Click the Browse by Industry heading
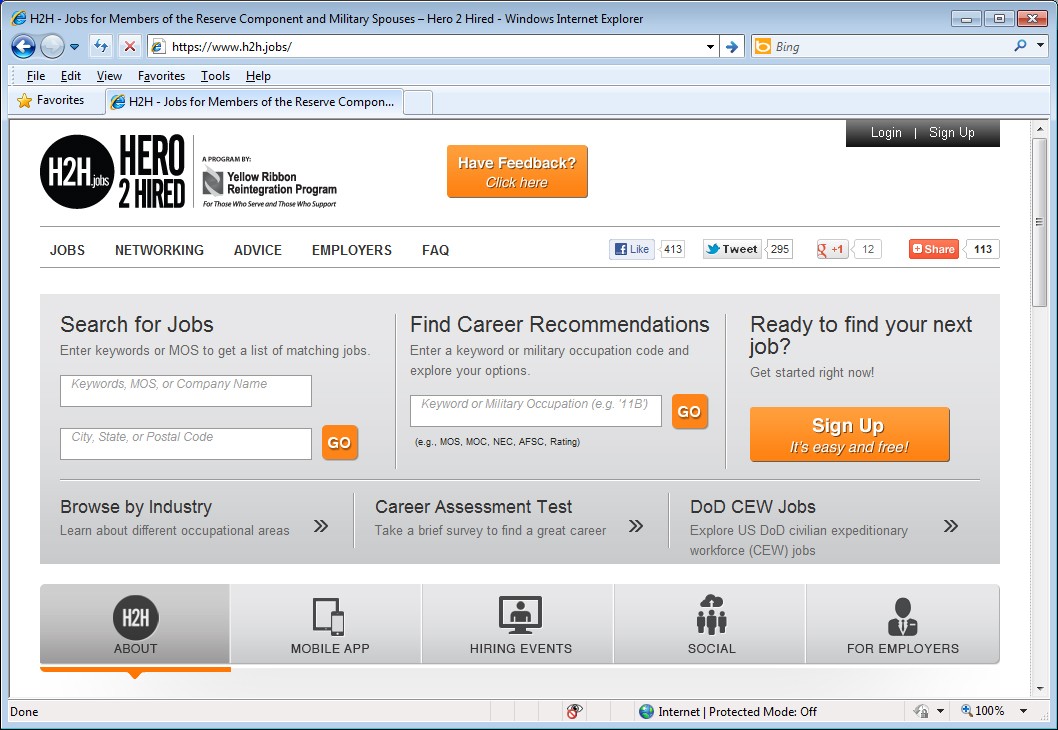The height and width of the screenshot is (730, 1058). pyautogui.click(x=136, y=507)
